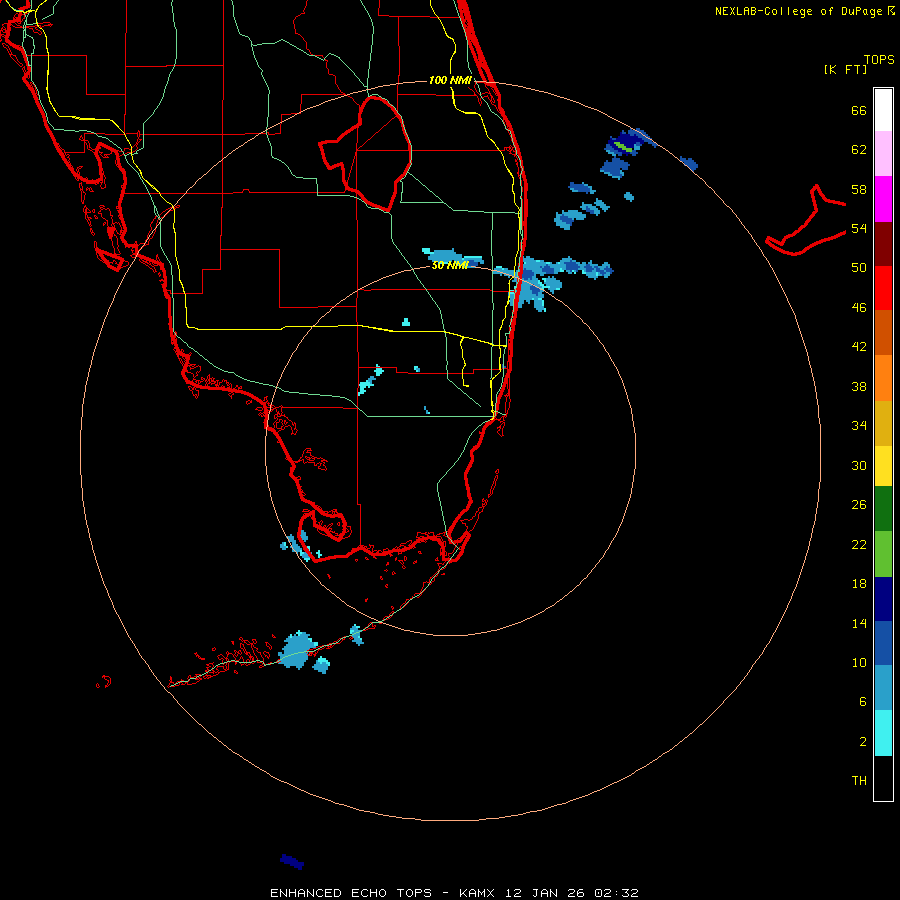Click the 62 legend value
Image resolution: width=900 pixels, height=900 pixels.
(x=859, y=150)
